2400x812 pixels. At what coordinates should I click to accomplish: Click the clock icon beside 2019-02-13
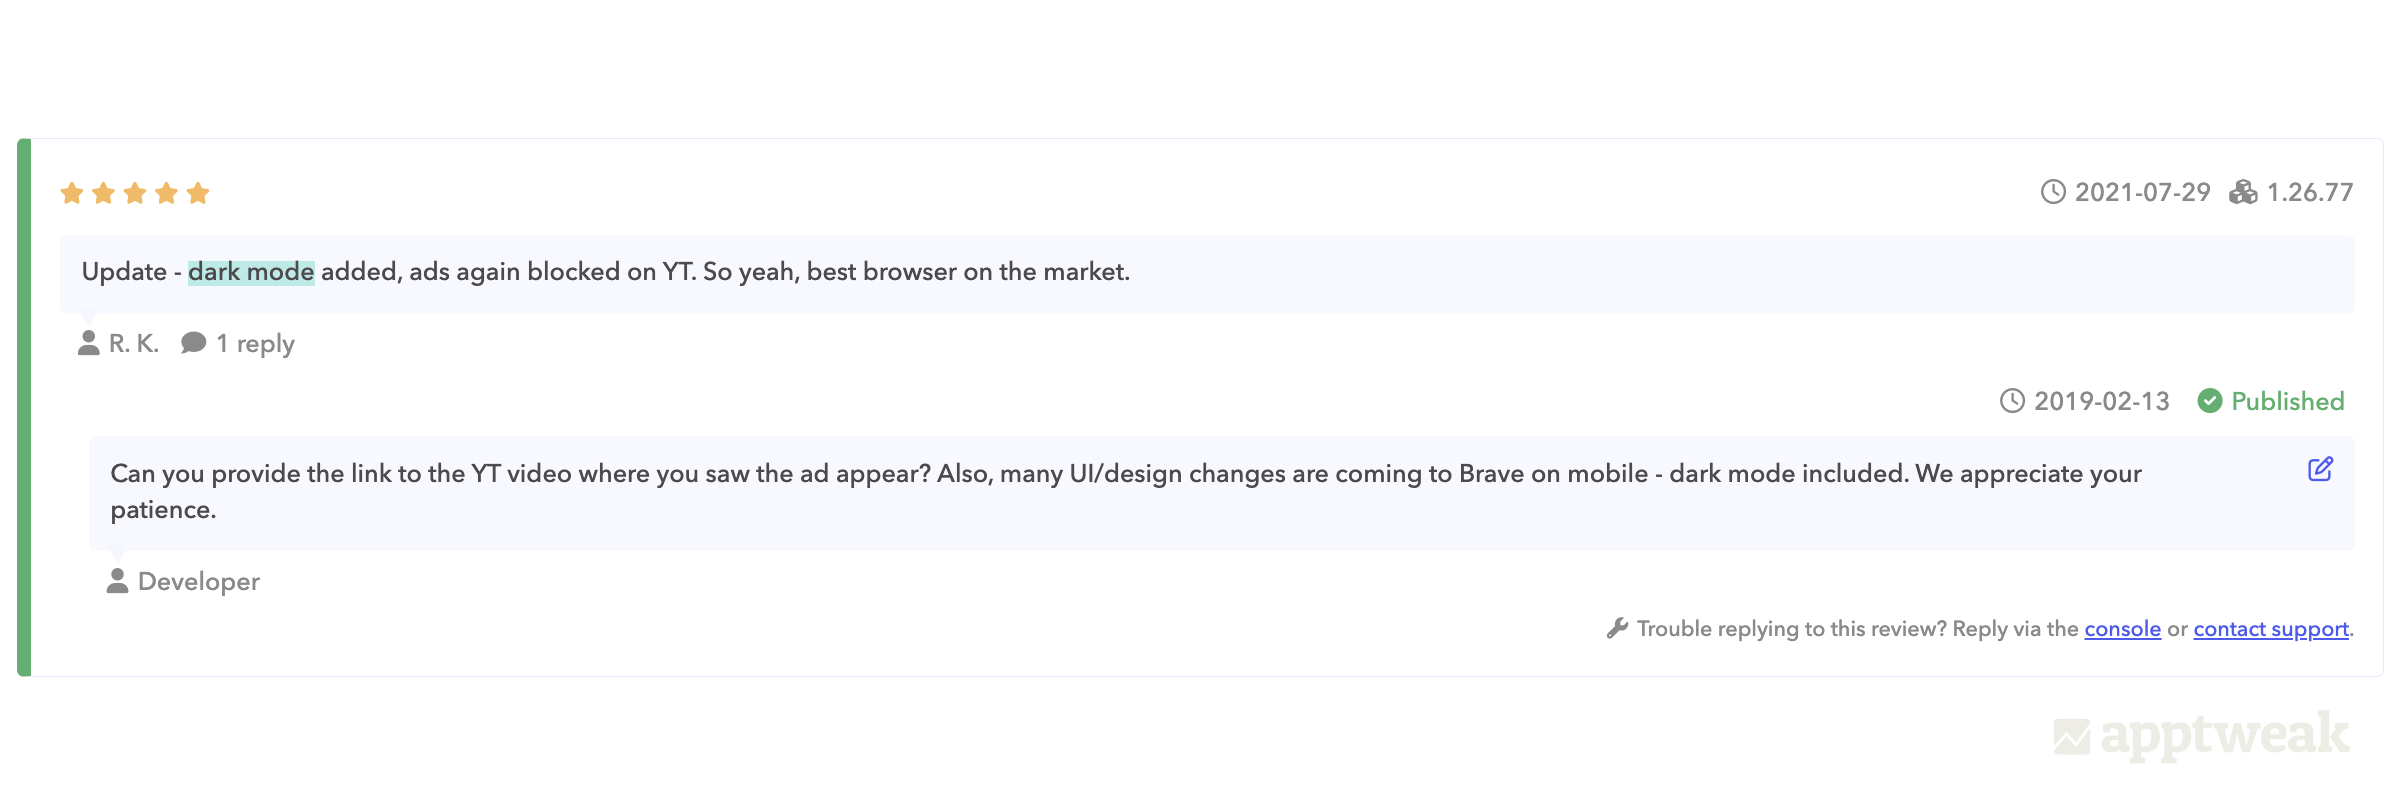click(2012, 401)
